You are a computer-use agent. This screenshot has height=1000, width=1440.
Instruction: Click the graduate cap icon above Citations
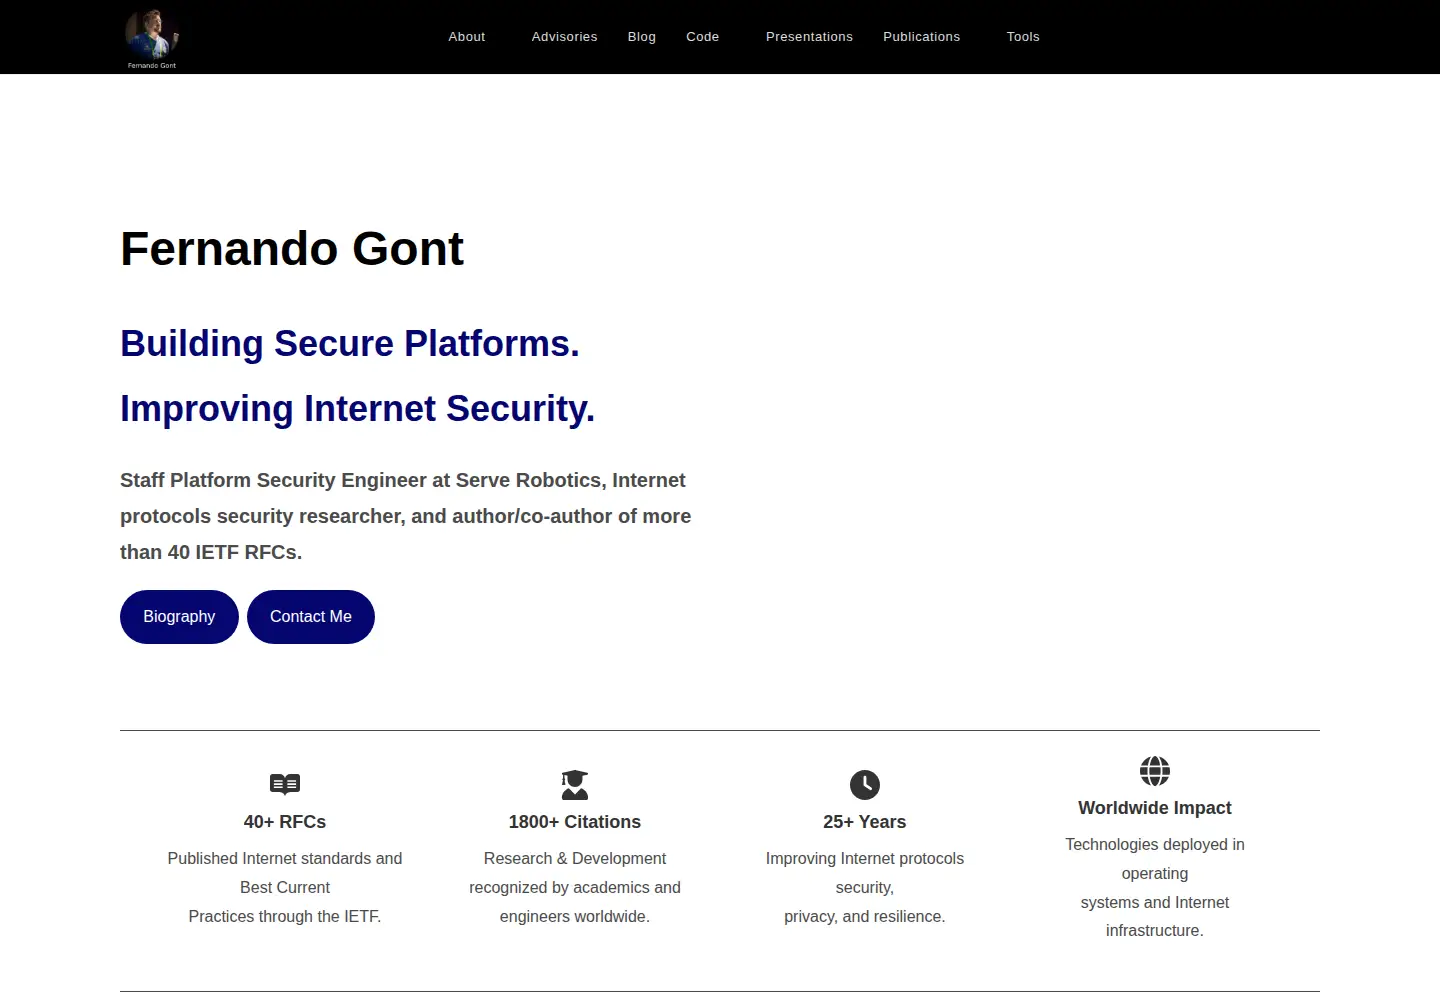(575, 785)
